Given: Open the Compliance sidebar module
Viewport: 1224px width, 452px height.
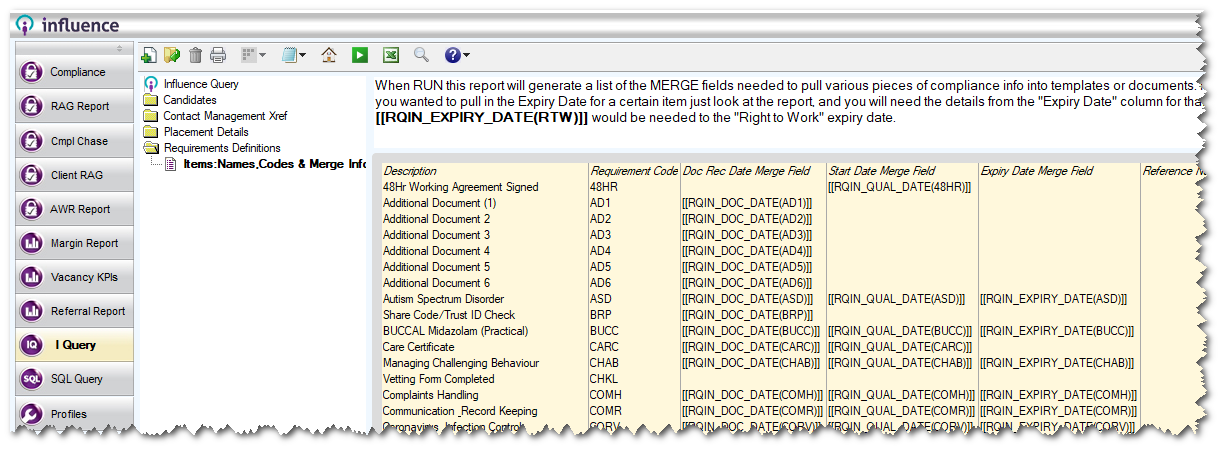Looking at the screenshot, I should tap(74, 72).
